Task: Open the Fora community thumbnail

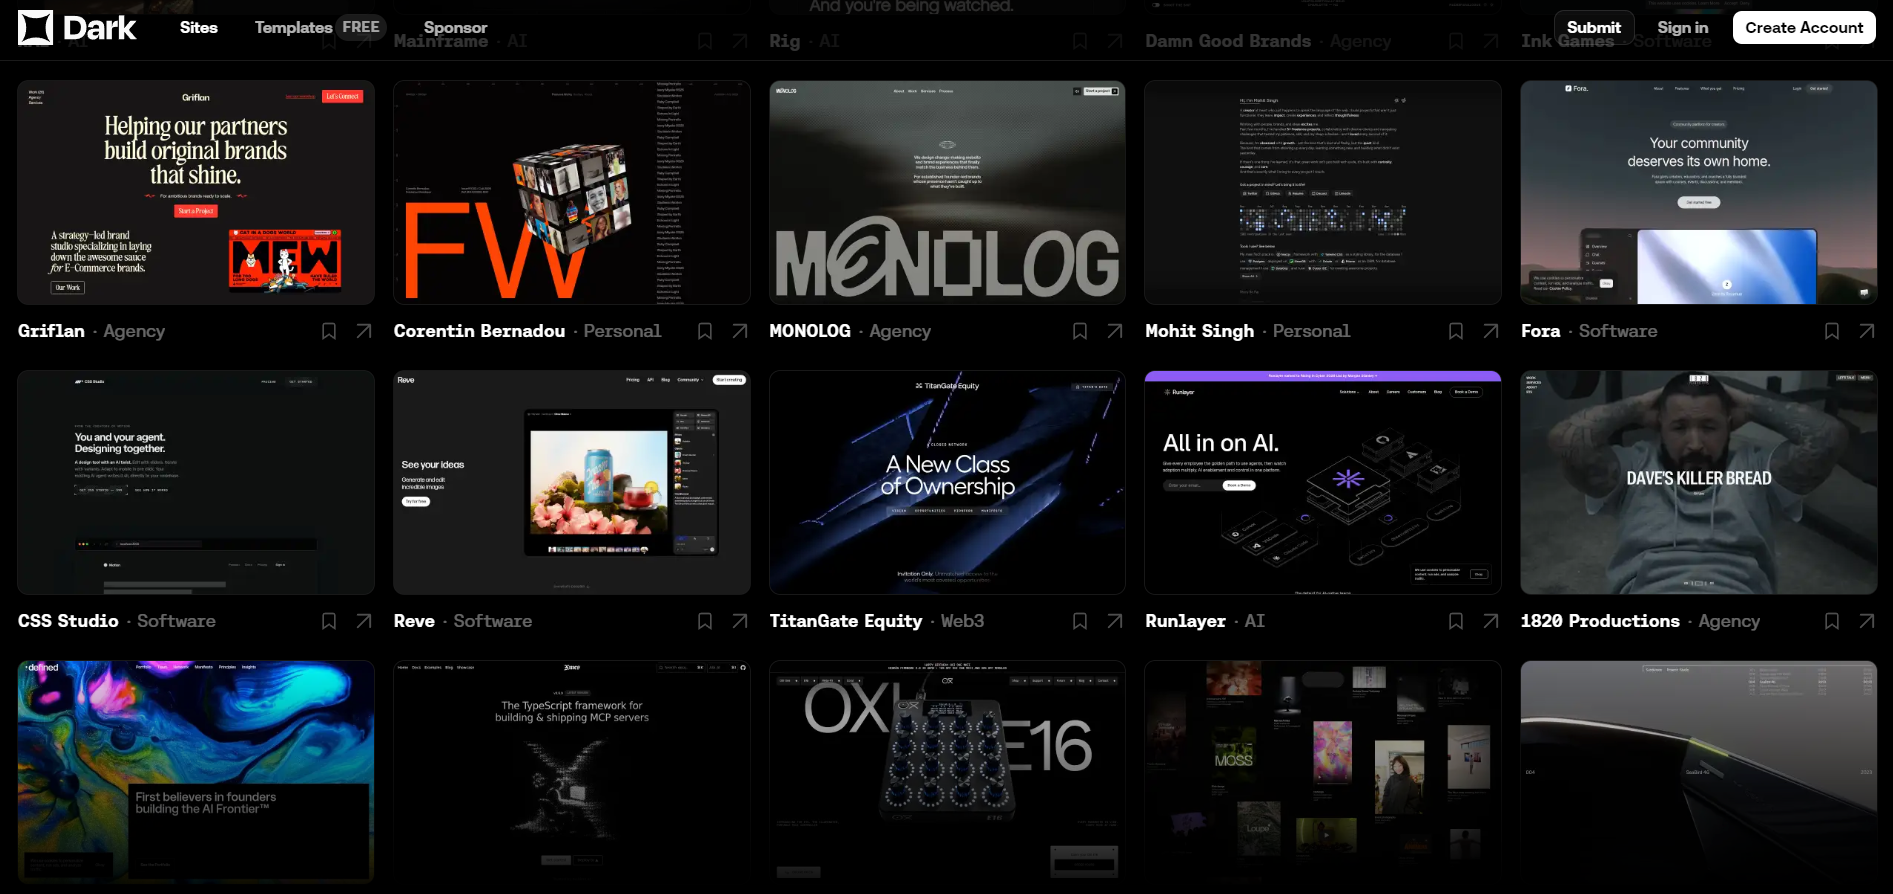Action: click(x=1699, y=193)
